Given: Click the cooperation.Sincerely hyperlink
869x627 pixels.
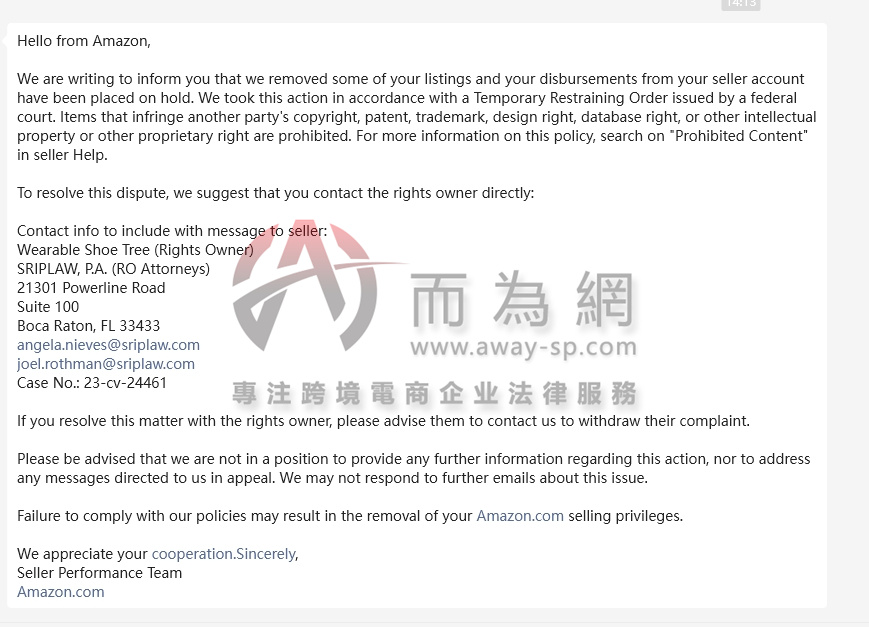Looking at the screenshot, I should [x=223, y=554].
